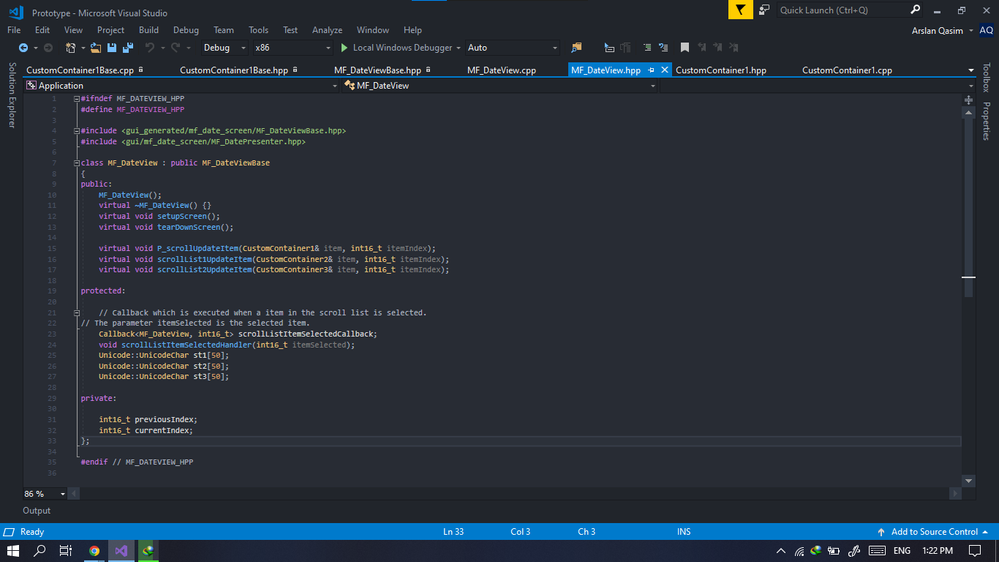
Task: Click horizontal scrollbar right arrow
Action: pyautogui.click(x=954, y=494)
